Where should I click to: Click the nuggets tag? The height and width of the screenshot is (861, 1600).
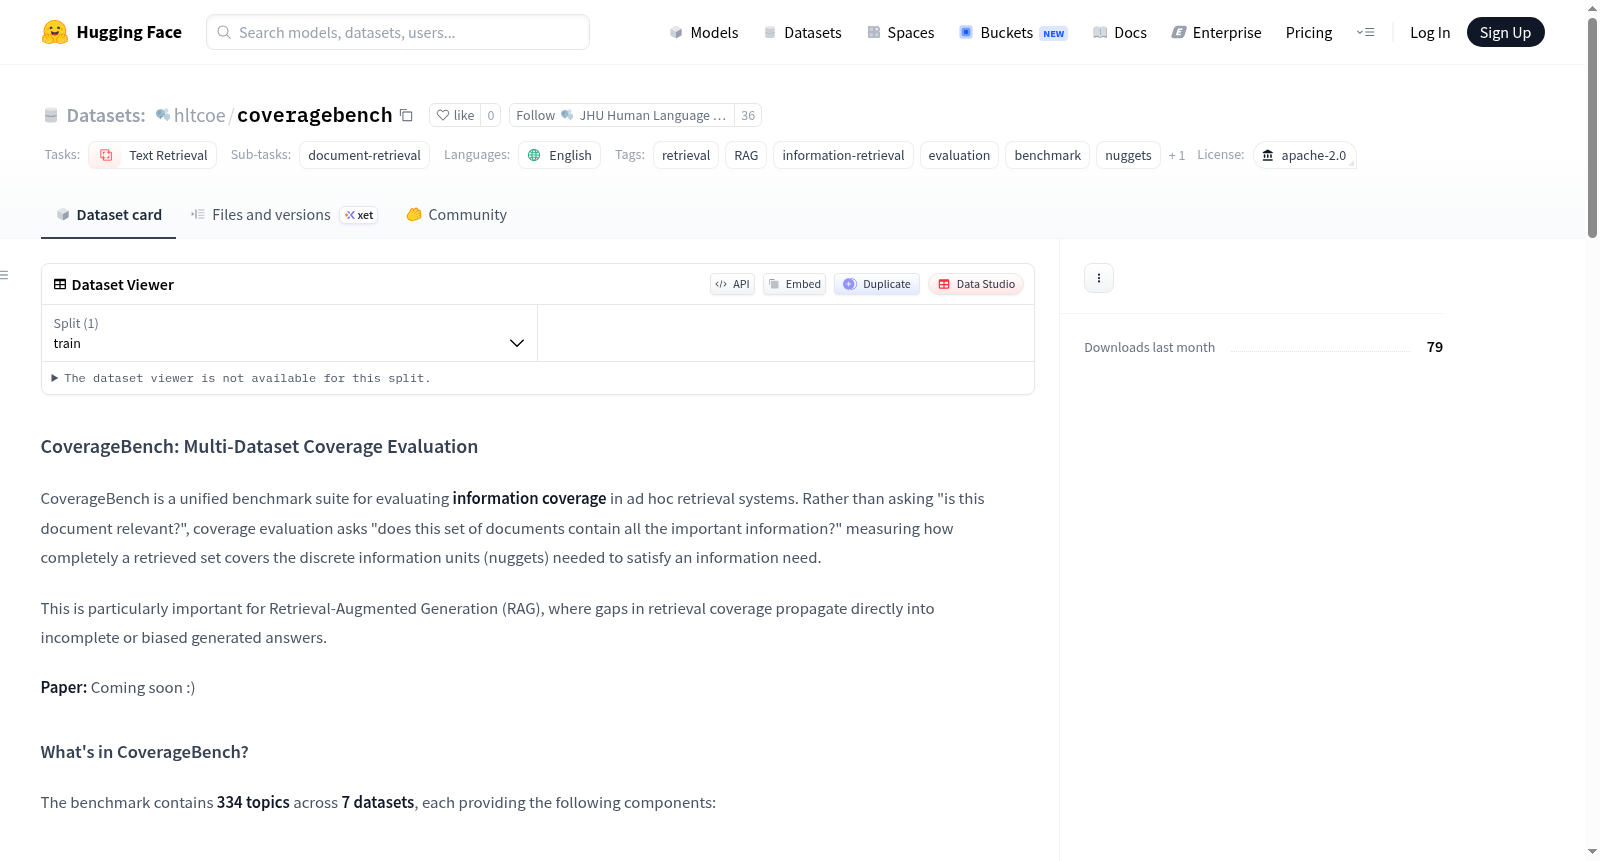(1128, 155)
